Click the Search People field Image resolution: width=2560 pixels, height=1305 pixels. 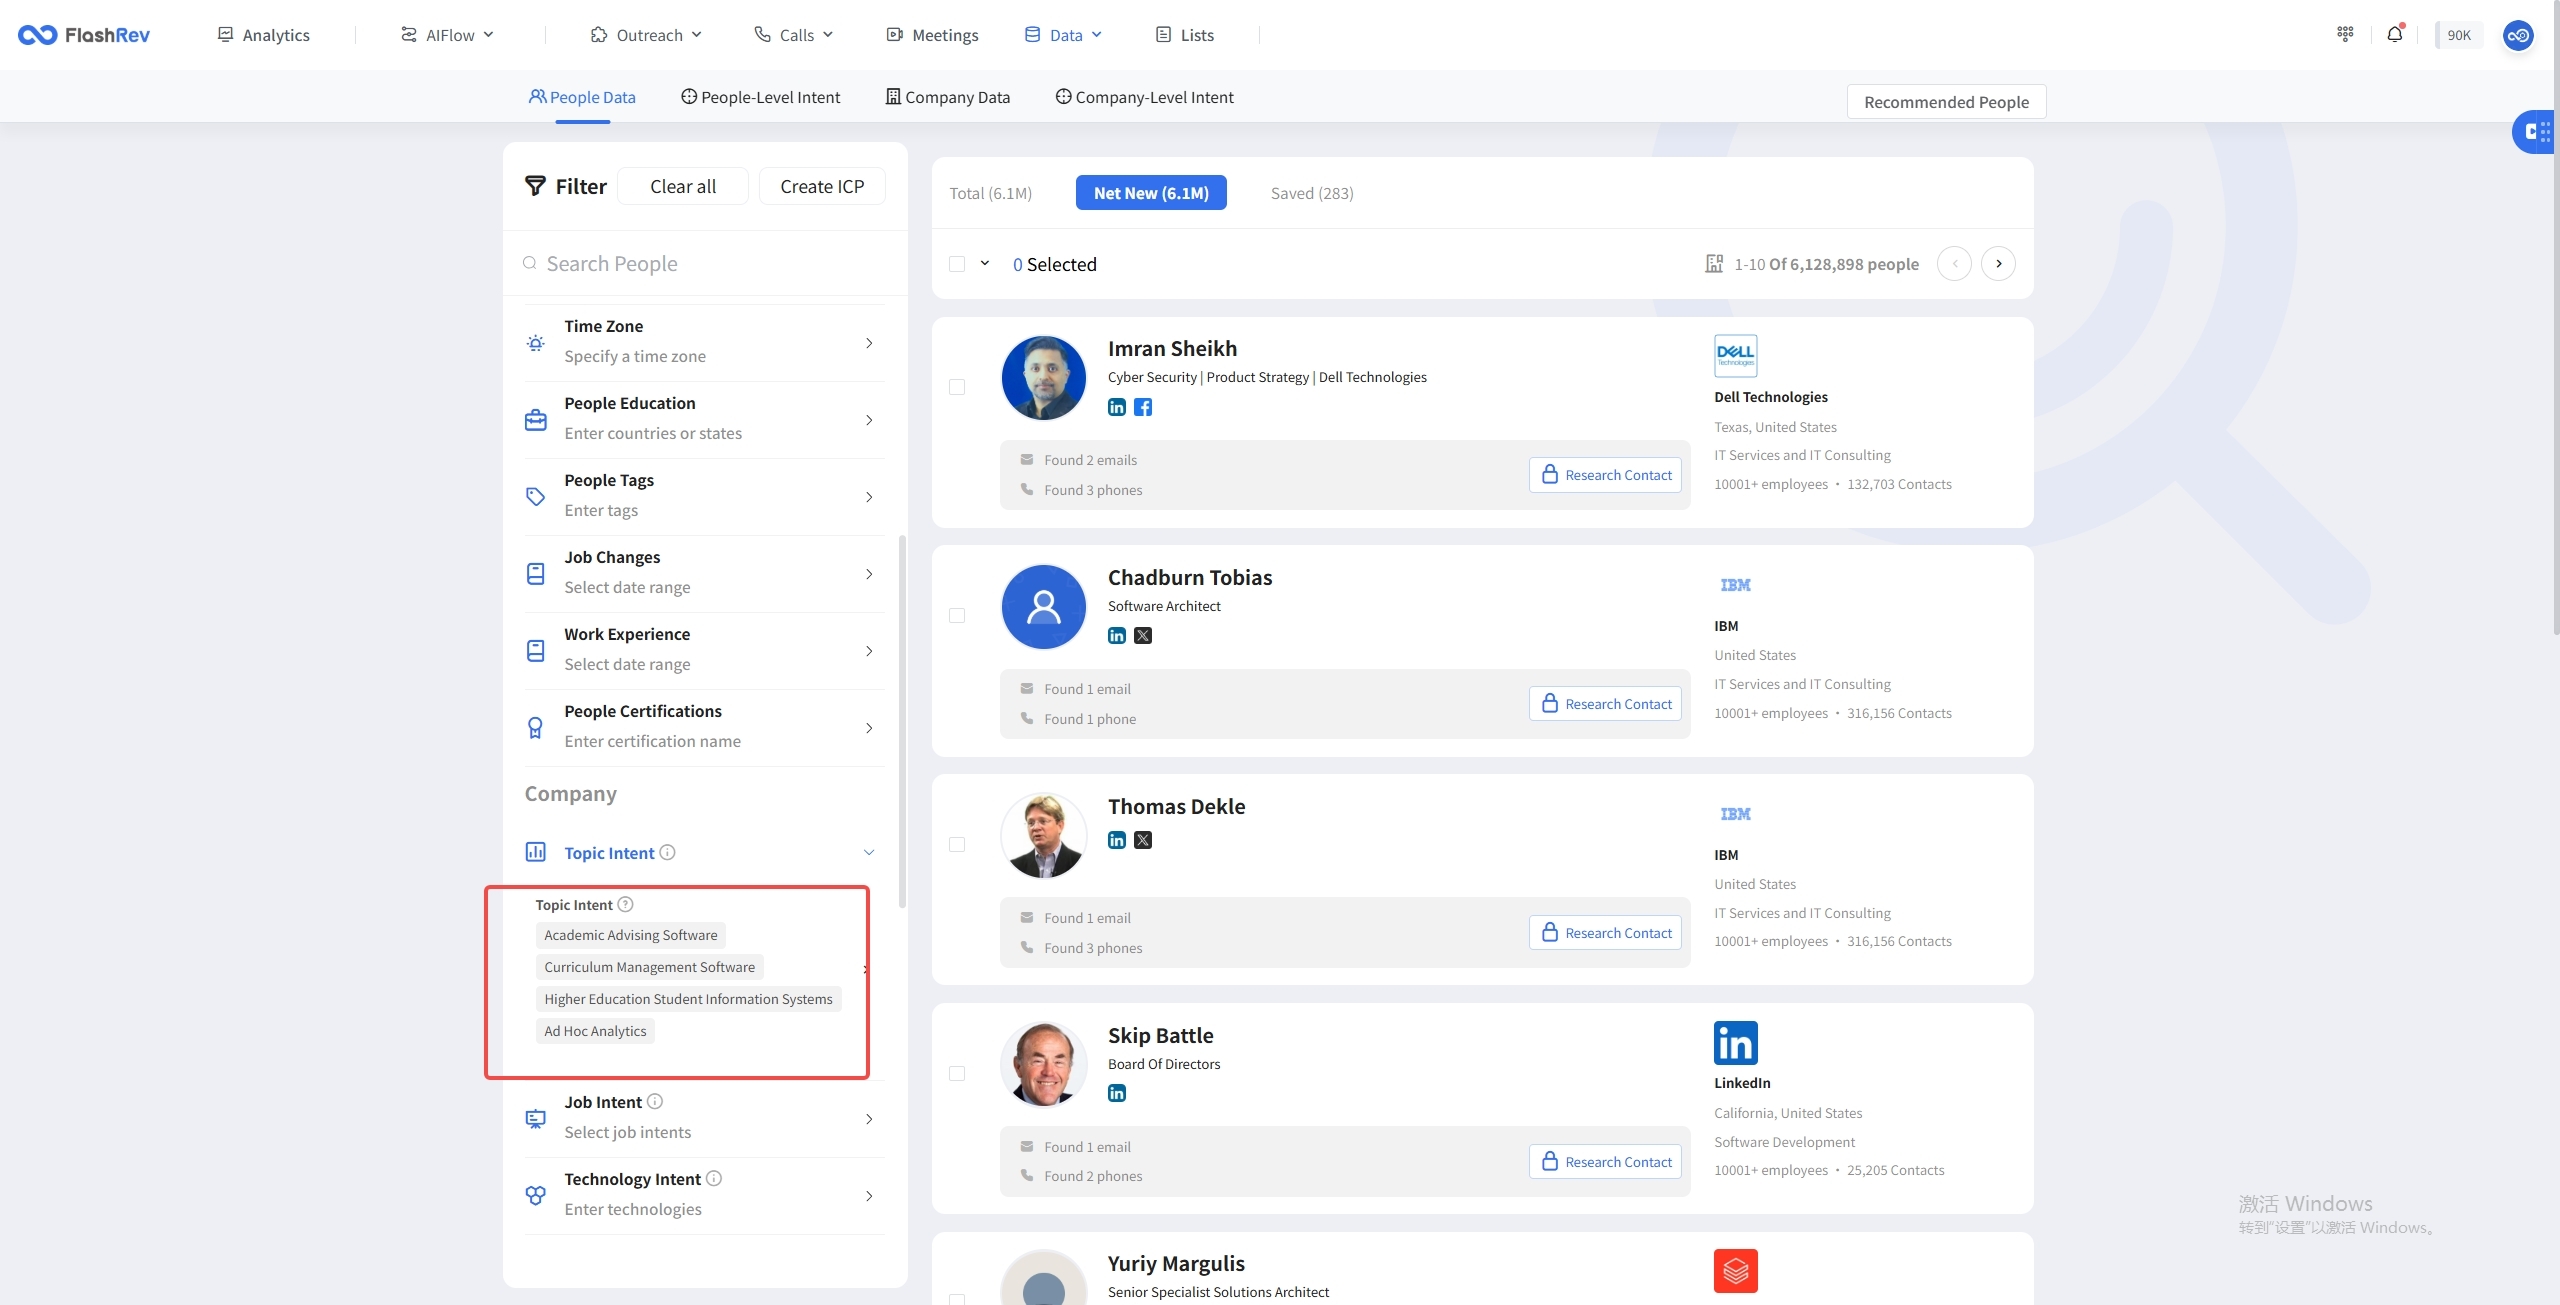pos(704,263)
